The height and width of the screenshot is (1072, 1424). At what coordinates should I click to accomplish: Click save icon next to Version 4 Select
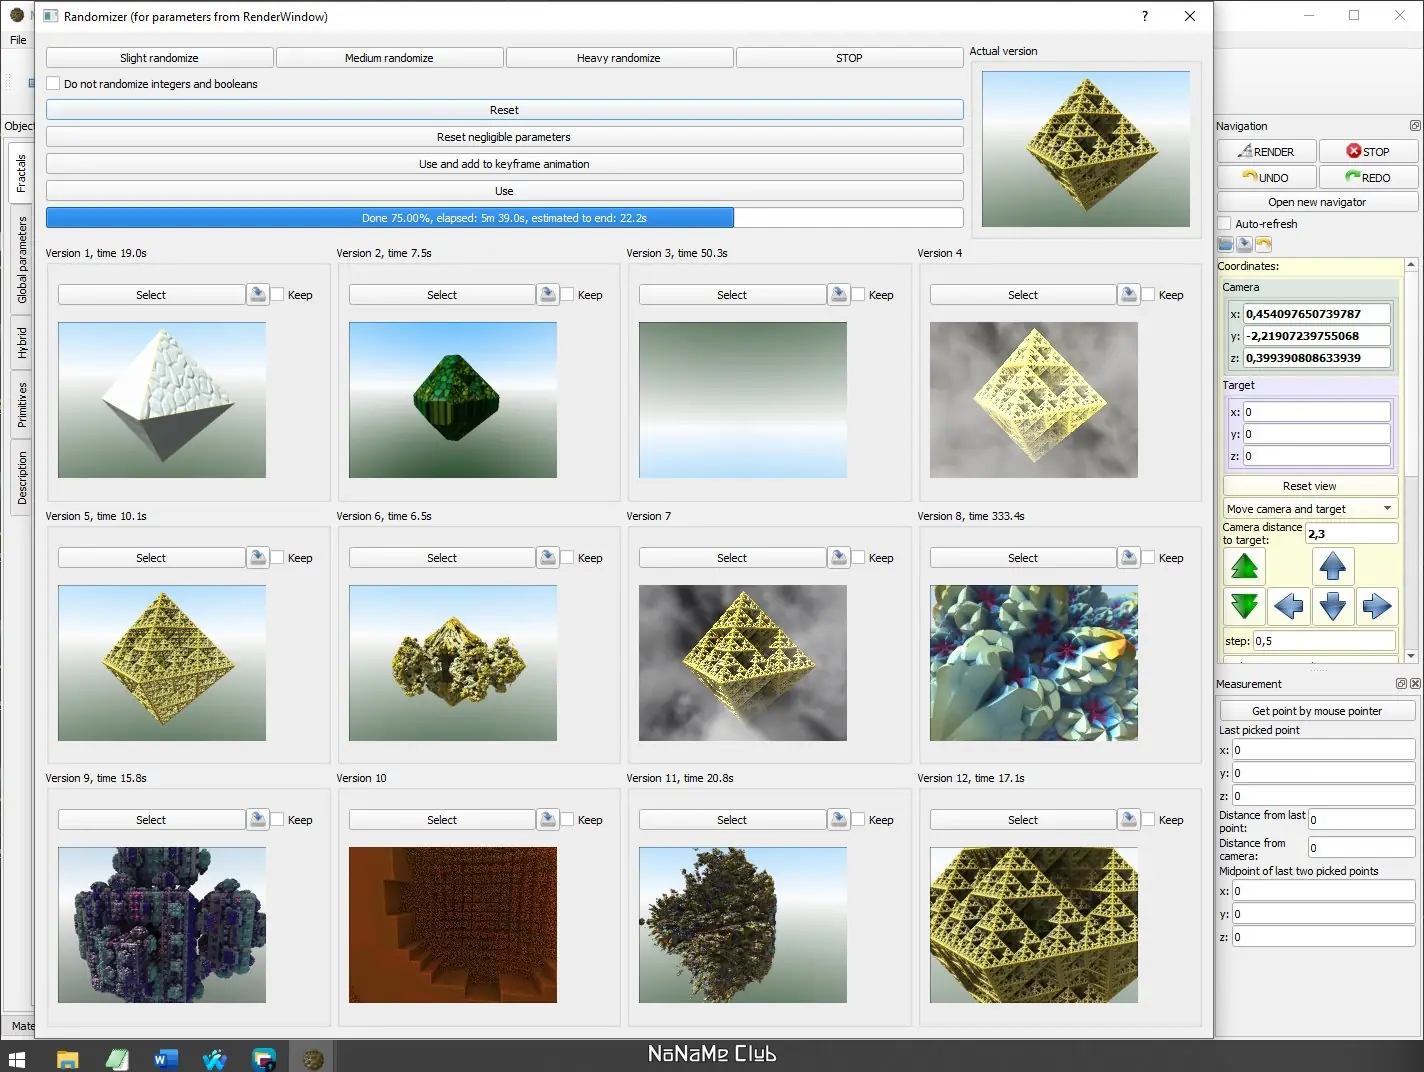(x=1129, y=294)
